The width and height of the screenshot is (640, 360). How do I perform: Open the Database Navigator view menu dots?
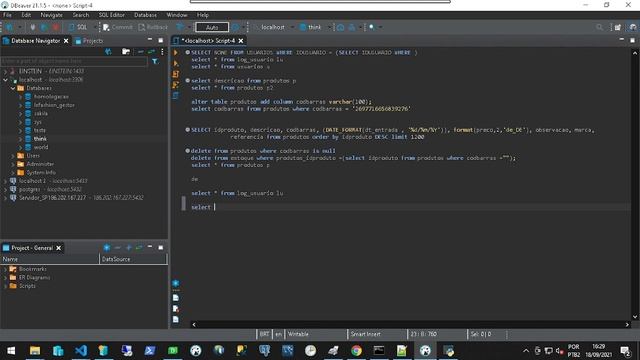[x=162, y=51]
